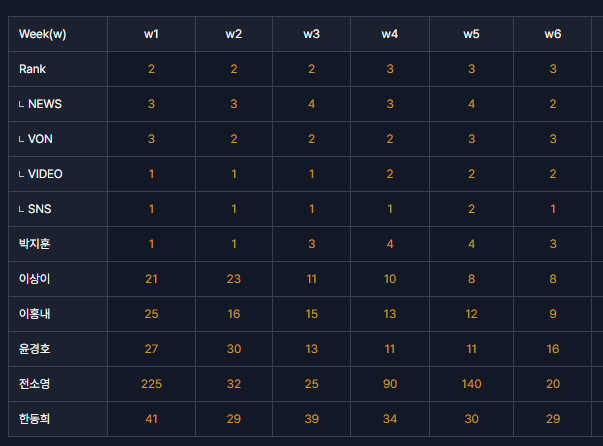Select the 140 value in the w5 column
Image resolution: width=603 pixels, height=446 pixels.
point(471,384)
